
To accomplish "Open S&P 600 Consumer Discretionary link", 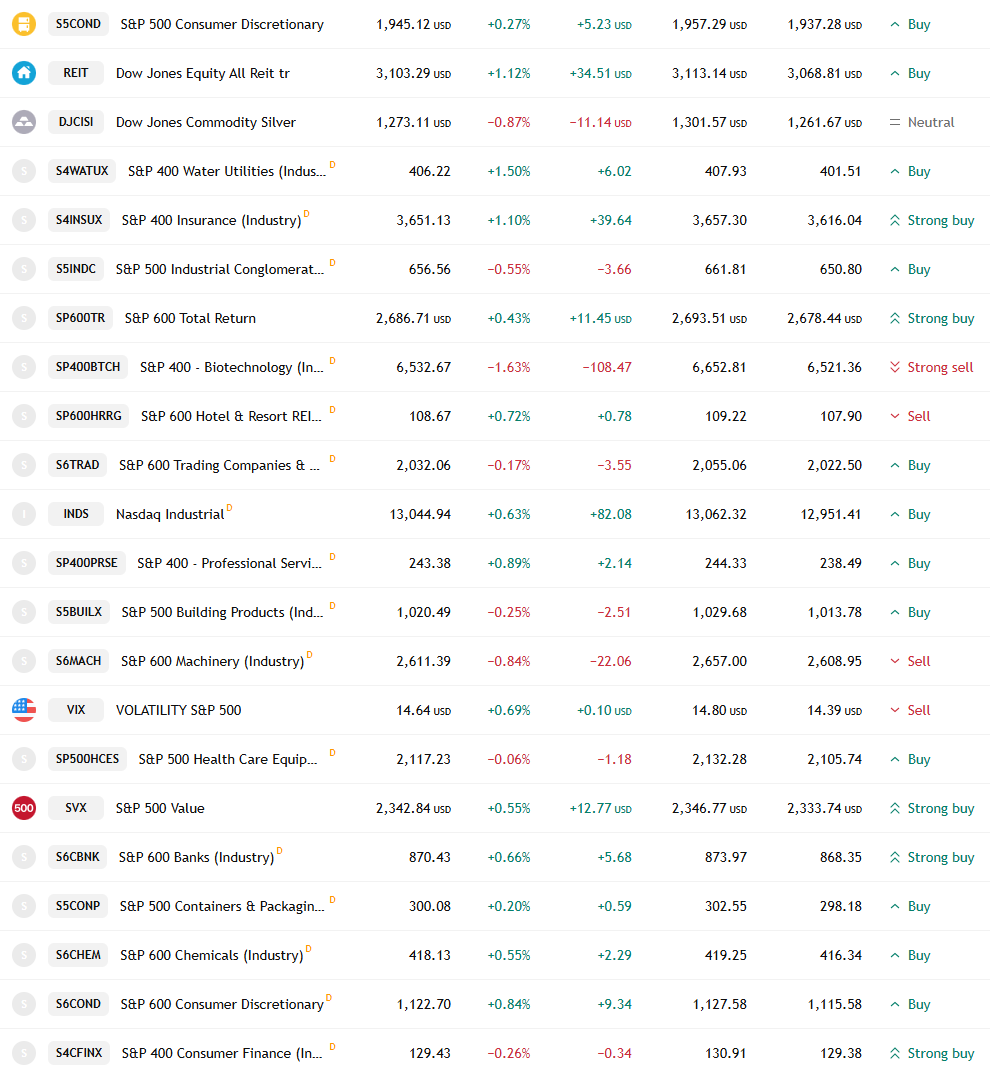I will (x=222, y=1004).
